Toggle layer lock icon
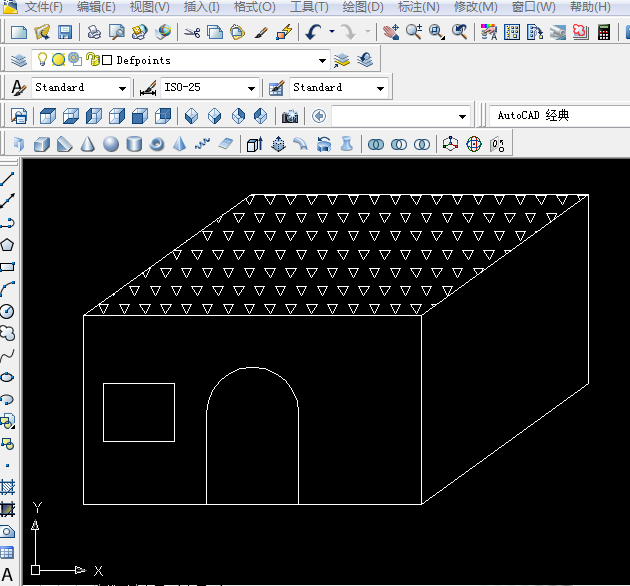Viewport: 630px width, 586px height. tap(92, 59)
